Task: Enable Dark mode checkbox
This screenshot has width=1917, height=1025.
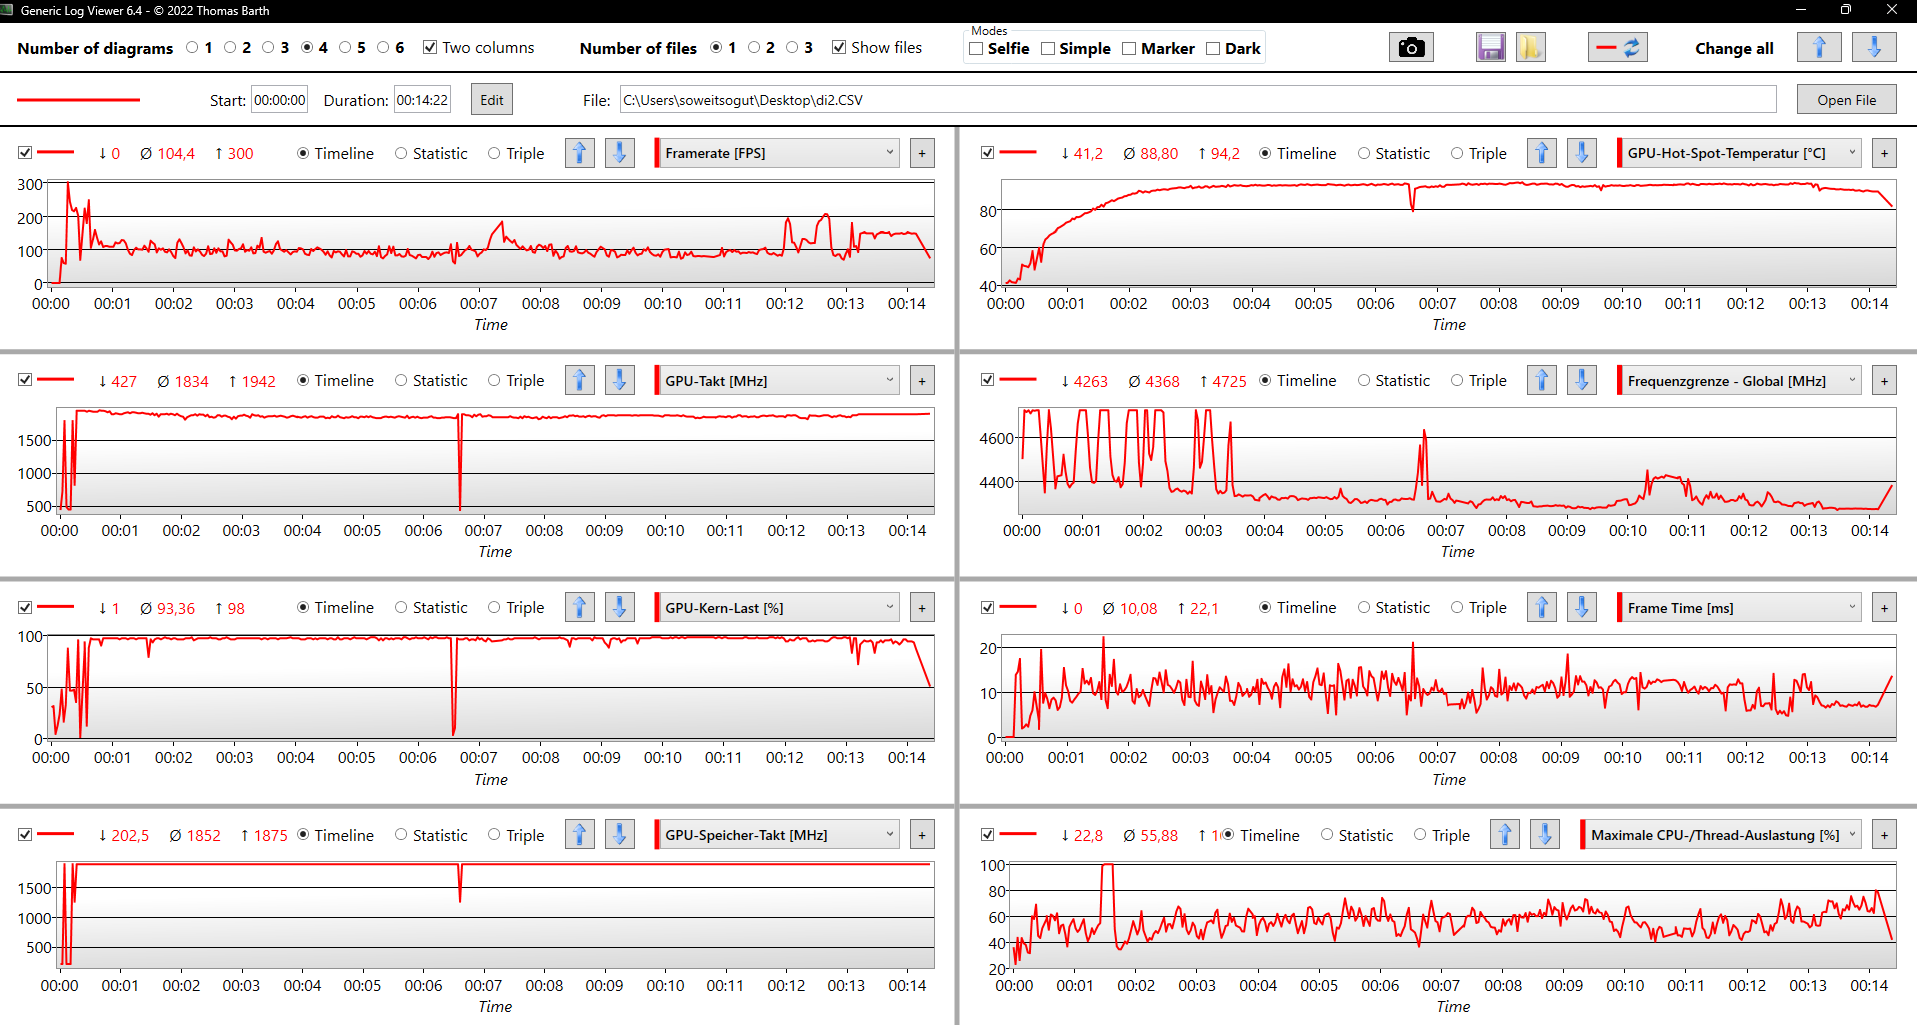Action: click(x=1213, y=48)
